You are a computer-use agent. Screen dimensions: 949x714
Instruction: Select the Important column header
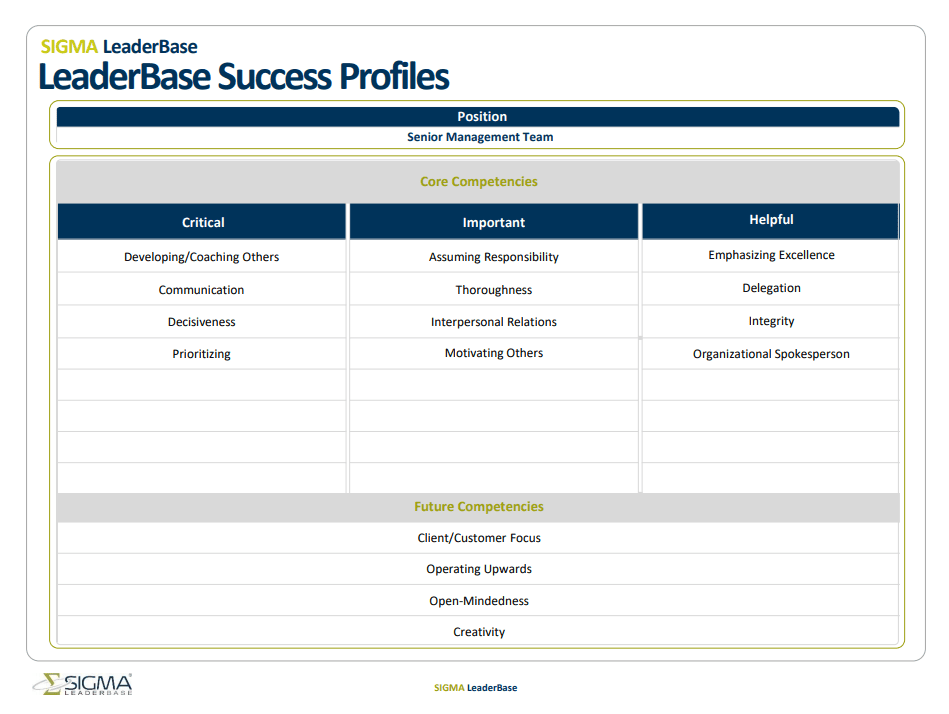(x=494, y=222)
